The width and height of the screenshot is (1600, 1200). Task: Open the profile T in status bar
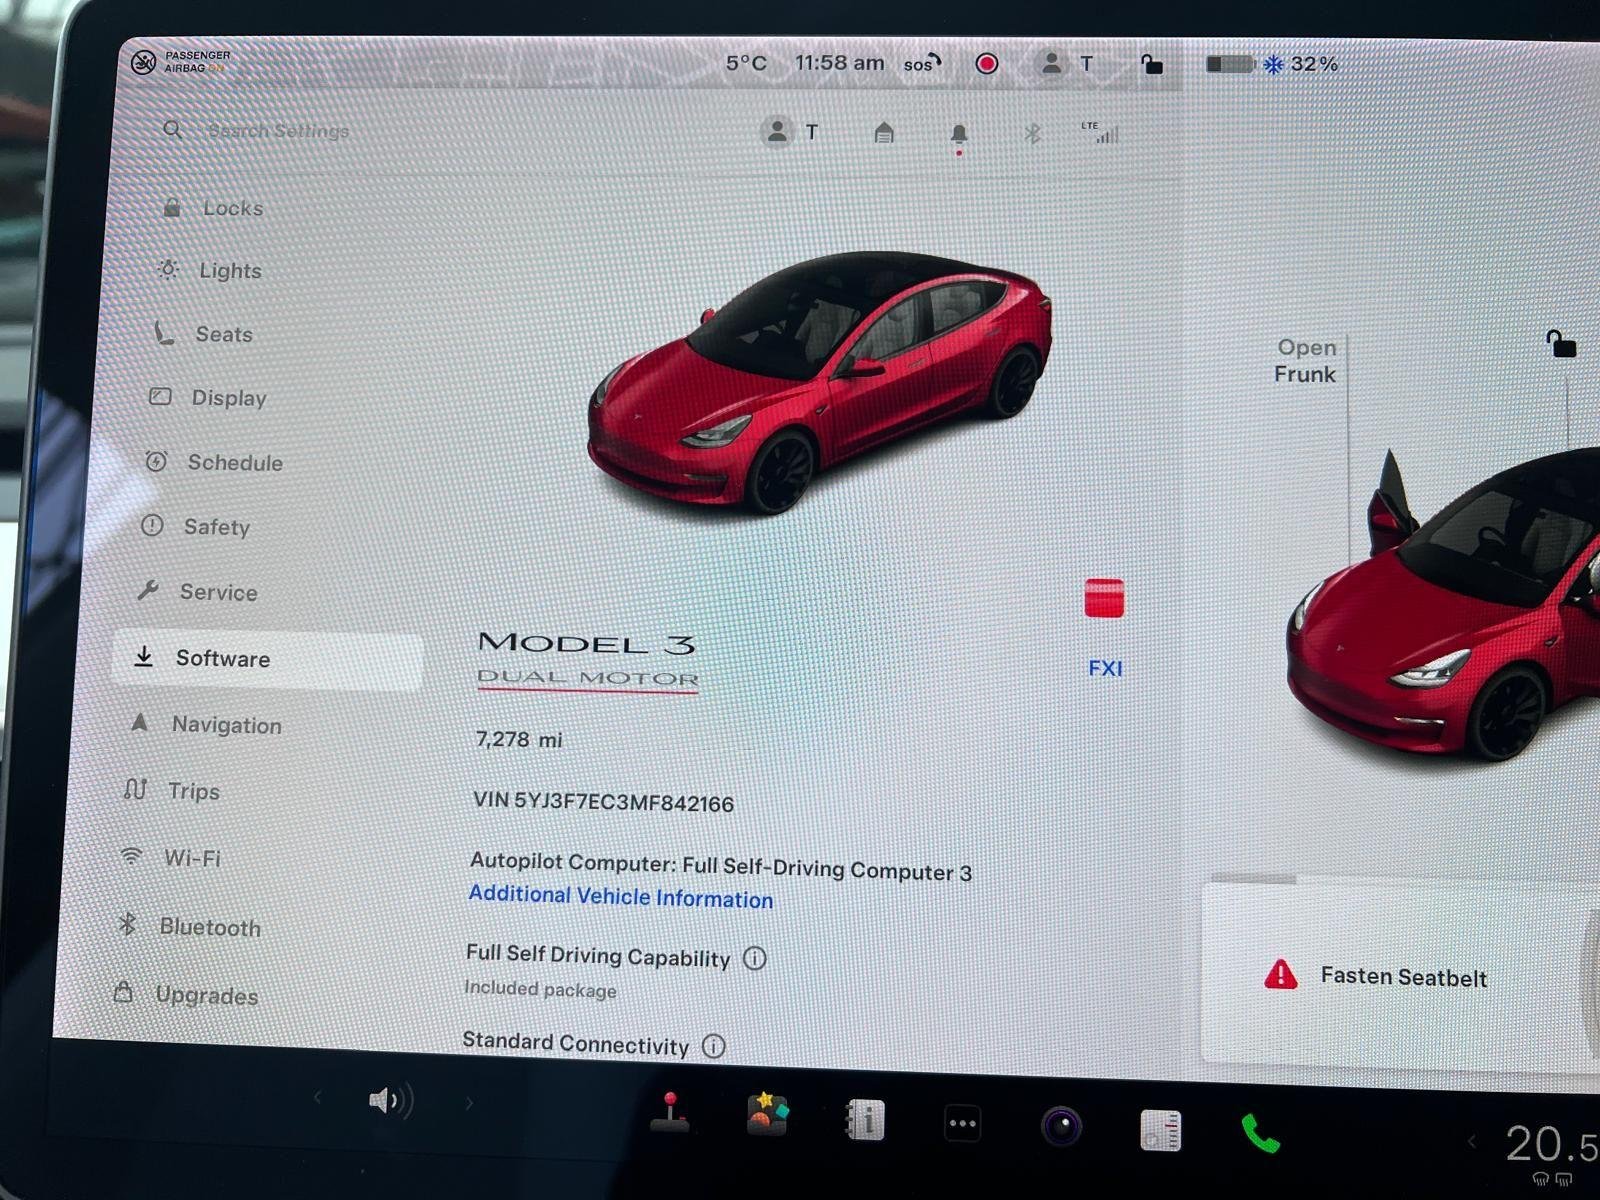1066,64
